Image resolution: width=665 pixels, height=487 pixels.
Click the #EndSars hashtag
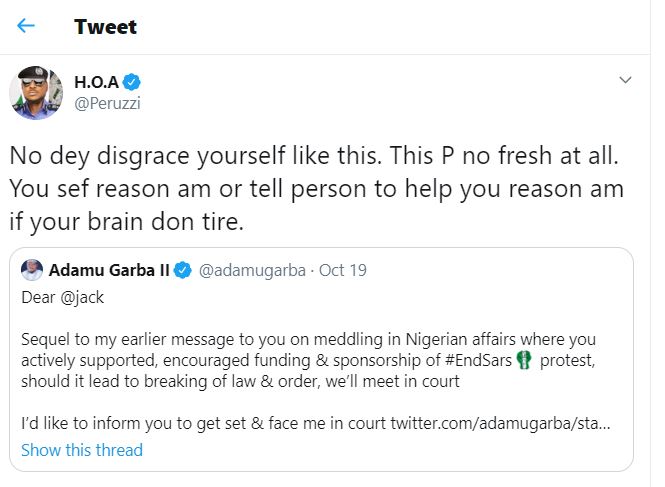pyautogui.click(x=475, y=362)
